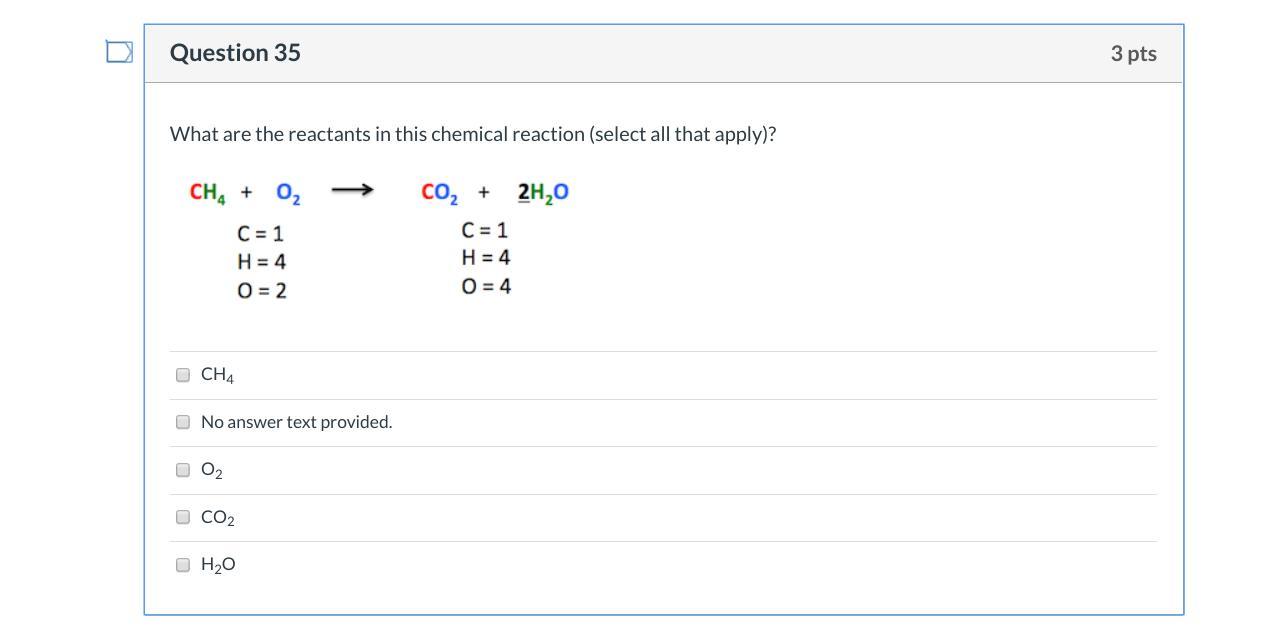Mark the H2O answer checkbox
The image size is (1275, 636).
pyautogui.click(x=183, y=565)
